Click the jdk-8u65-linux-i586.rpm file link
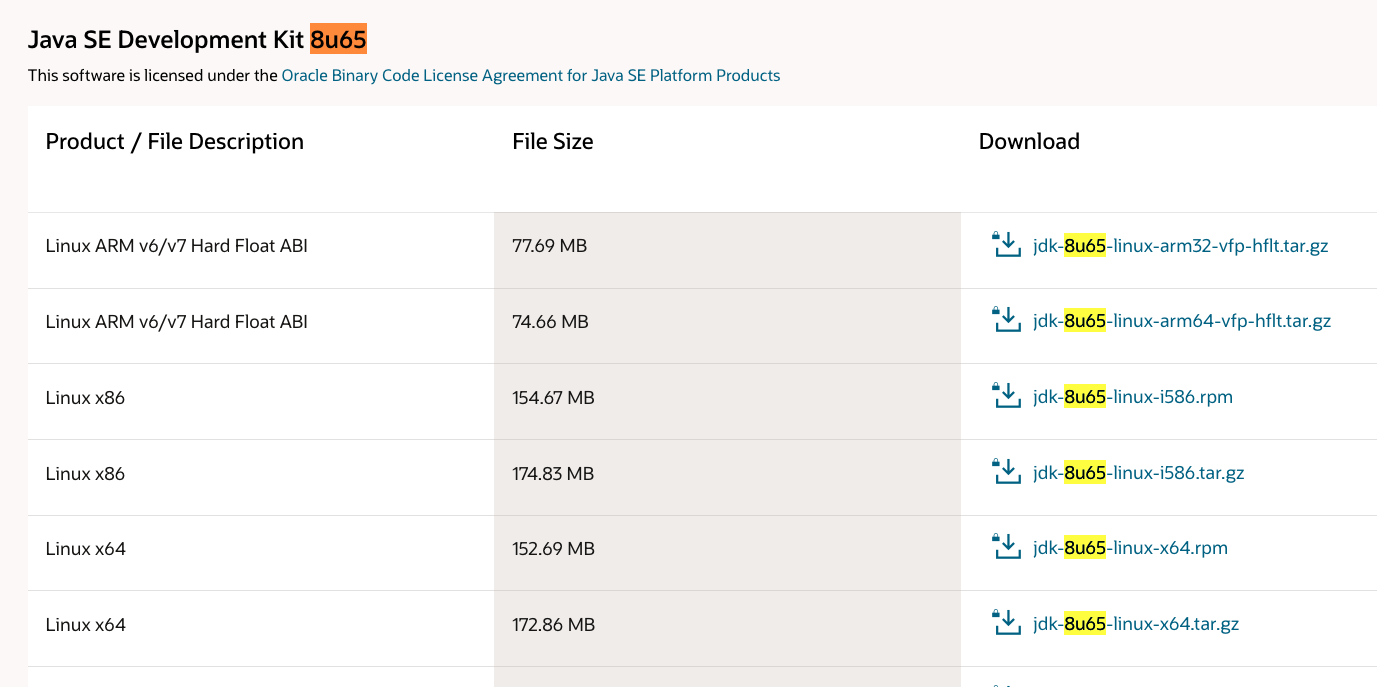1377x687 pixels. coord(1132,397)
